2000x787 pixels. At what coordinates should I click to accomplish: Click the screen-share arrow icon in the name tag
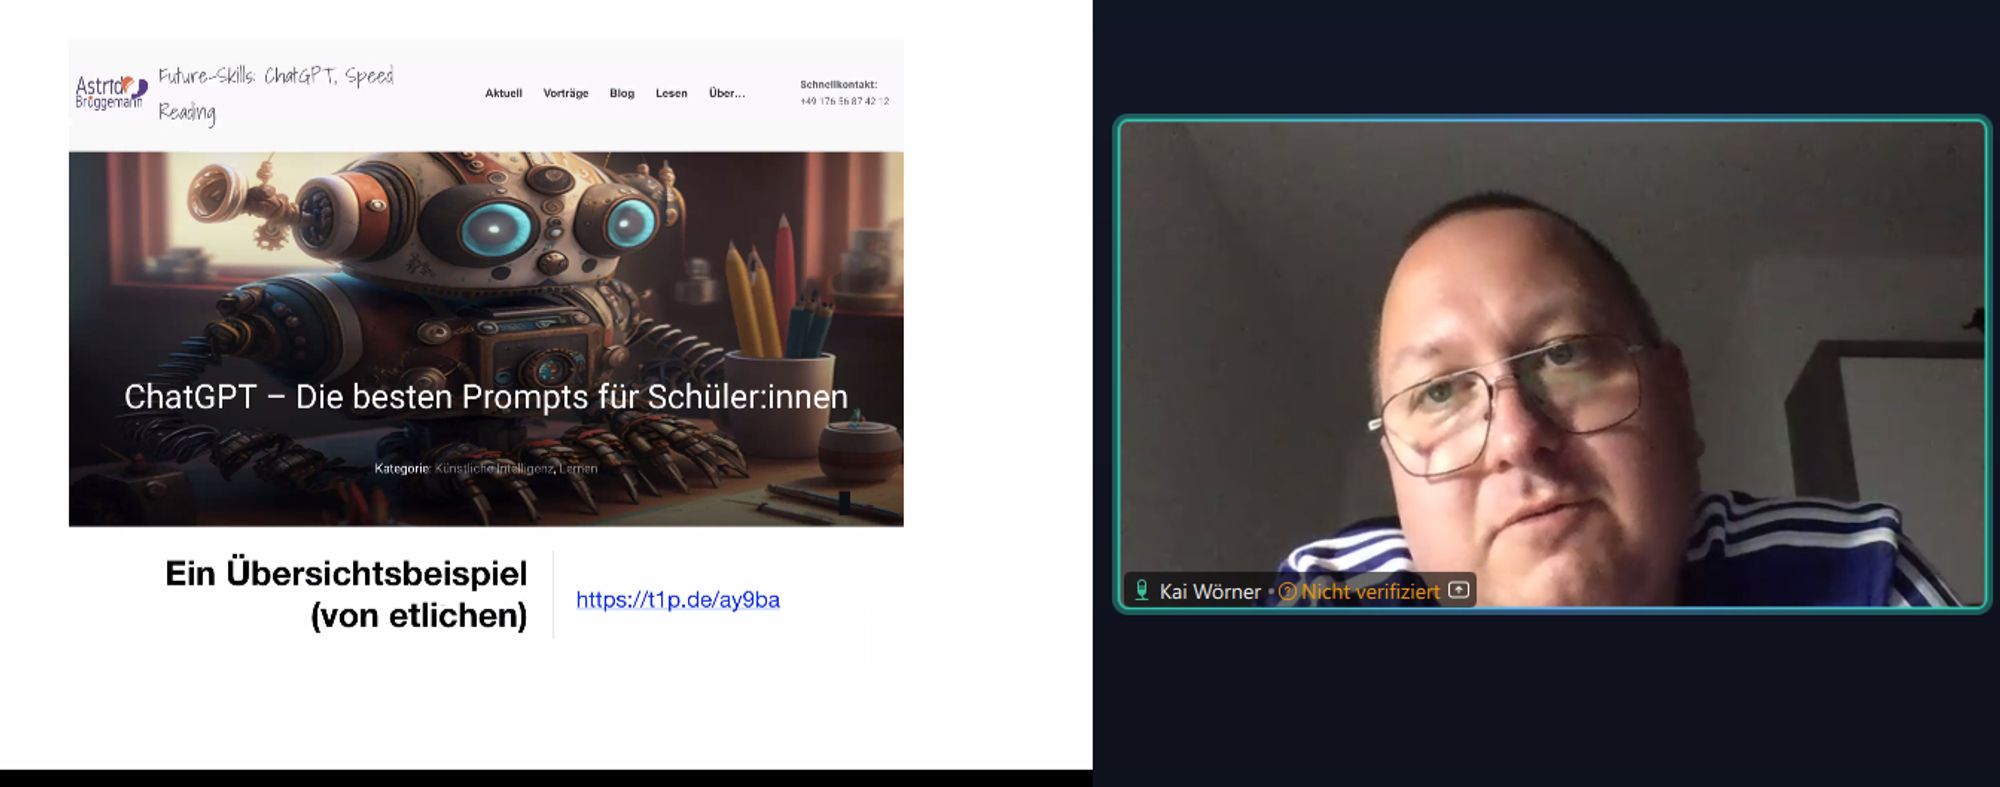tap(1459, 590)
